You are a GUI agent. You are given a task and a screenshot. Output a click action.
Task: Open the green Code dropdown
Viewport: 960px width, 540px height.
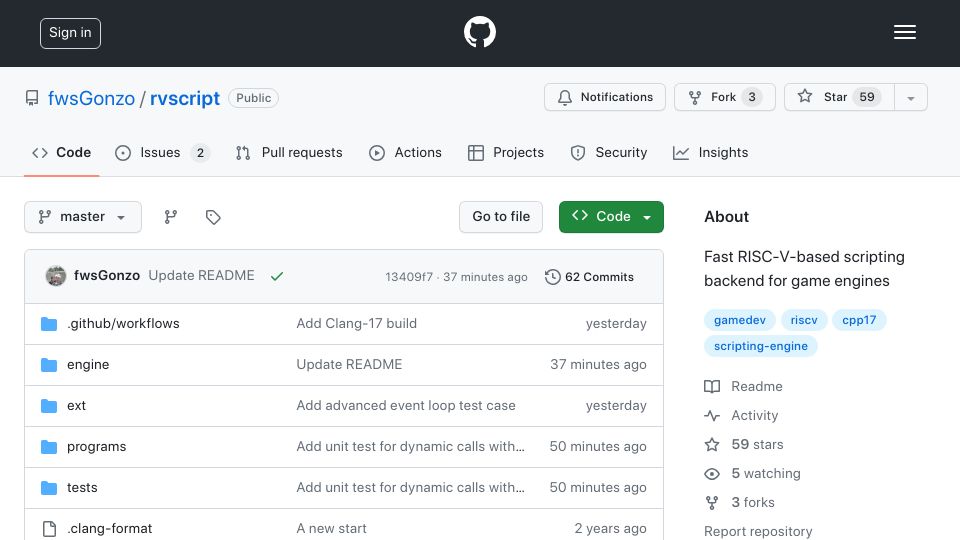(611, 217)
